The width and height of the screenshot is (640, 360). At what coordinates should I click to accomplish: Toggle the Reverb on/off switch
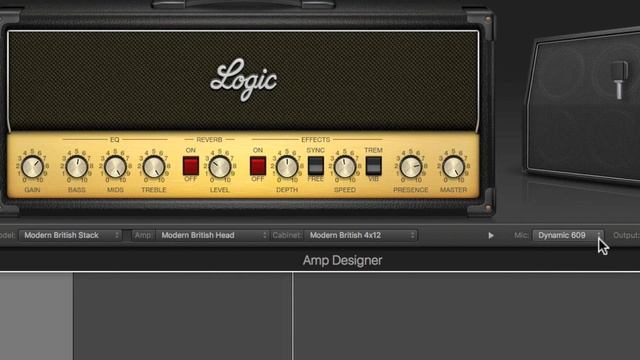(x=191, y=166)
